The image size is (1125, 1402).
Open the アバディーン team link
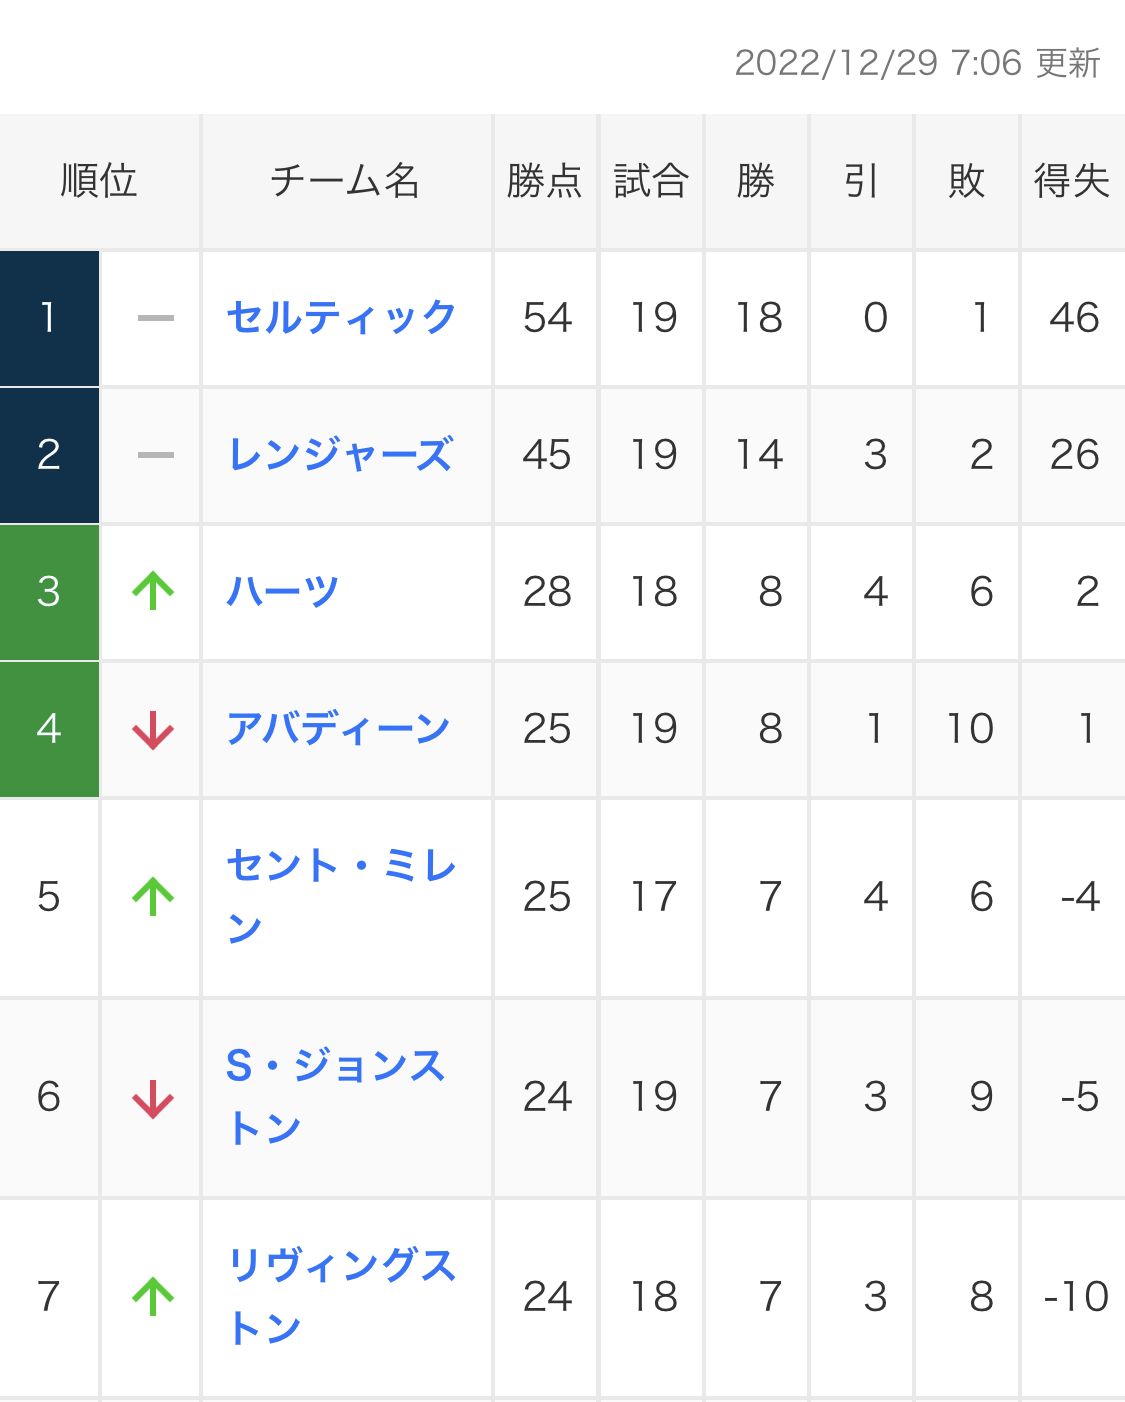339,728
